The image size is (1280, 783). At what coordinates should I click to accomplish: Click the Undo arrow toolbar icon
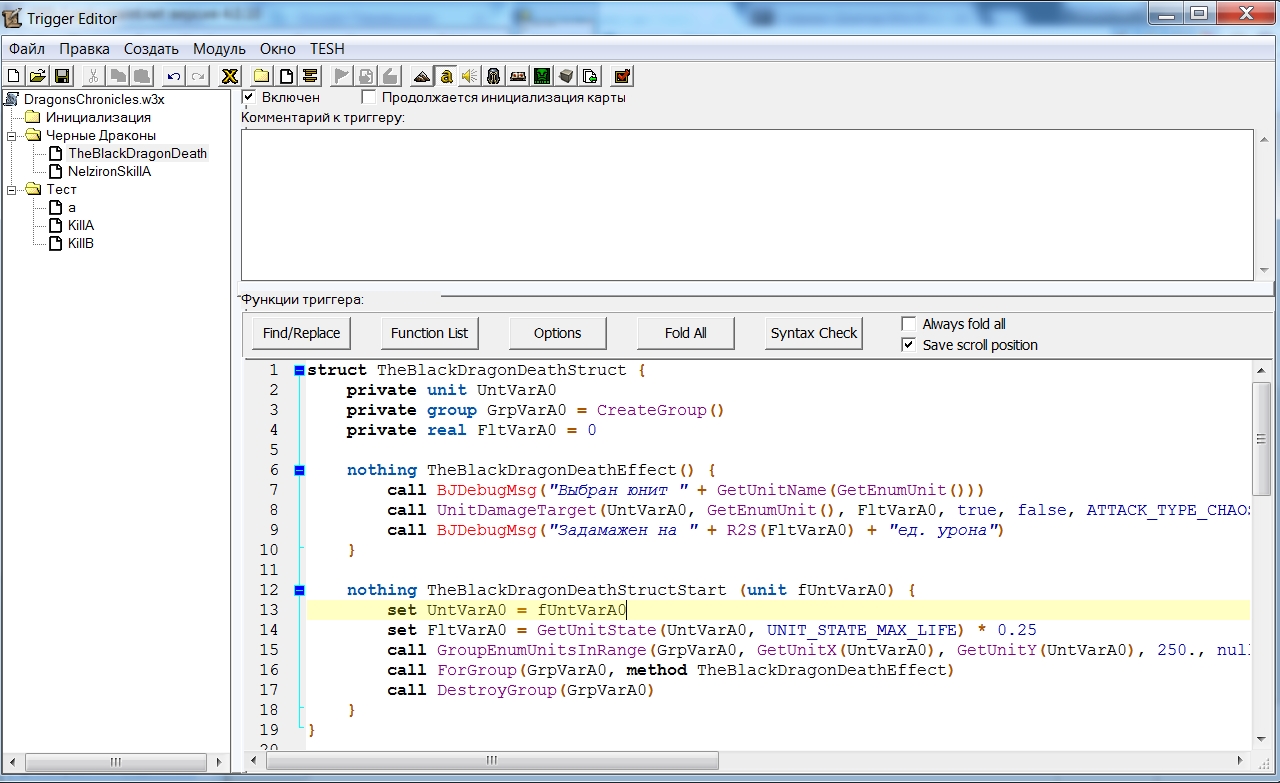(174, 76)
